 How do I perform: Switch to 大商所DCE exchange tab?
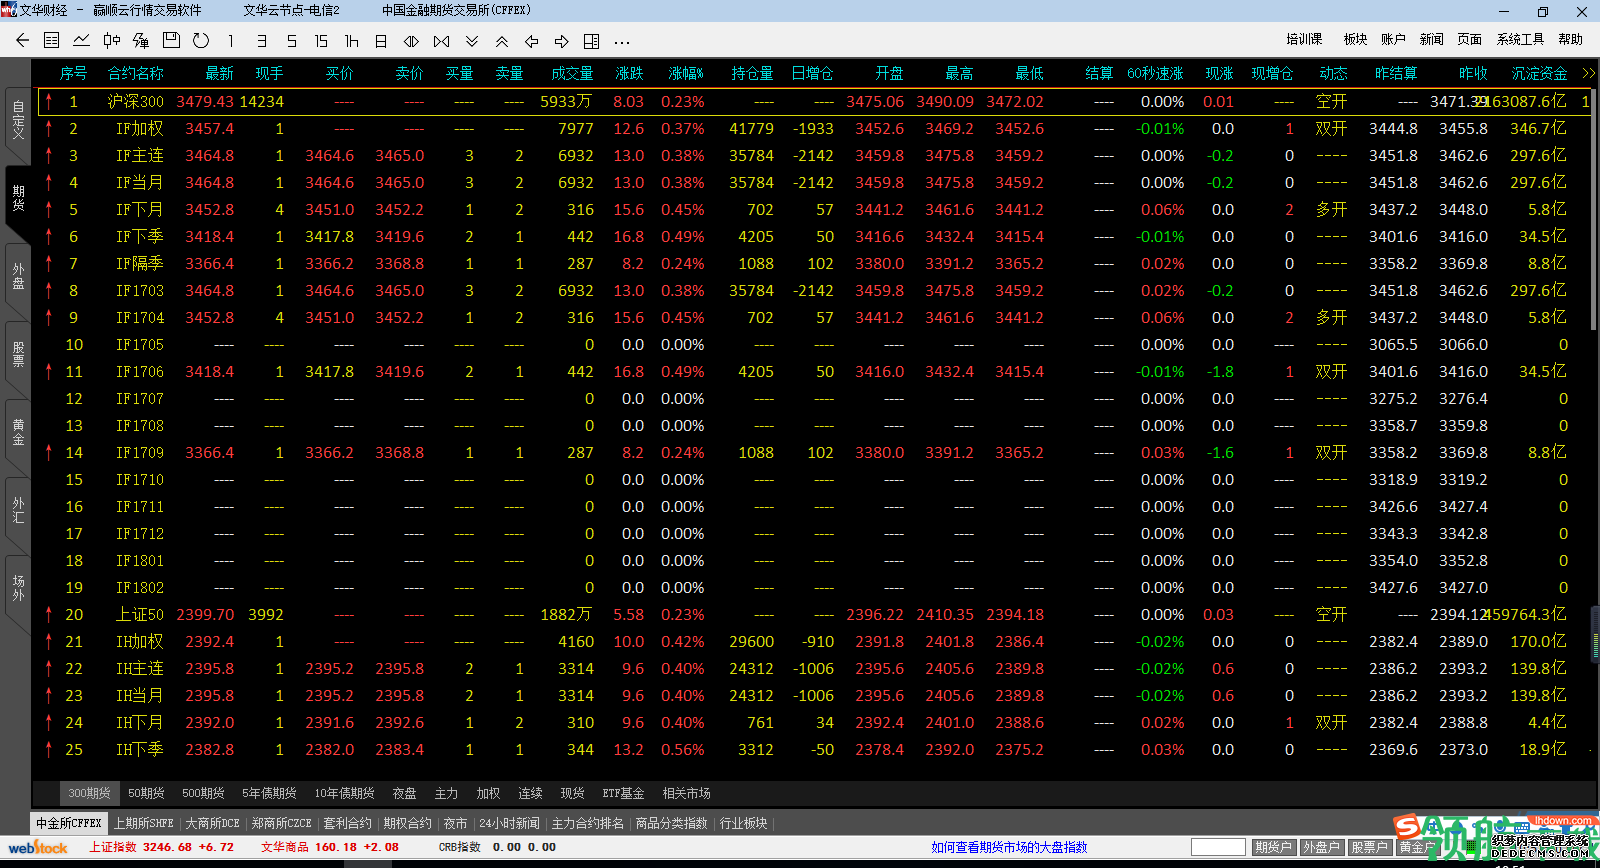tap(213, 823)
